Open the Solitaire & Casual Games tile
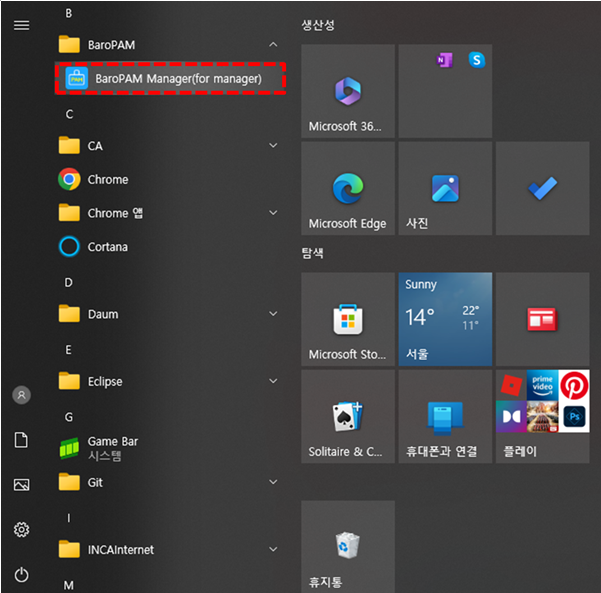 coord(348,416)
